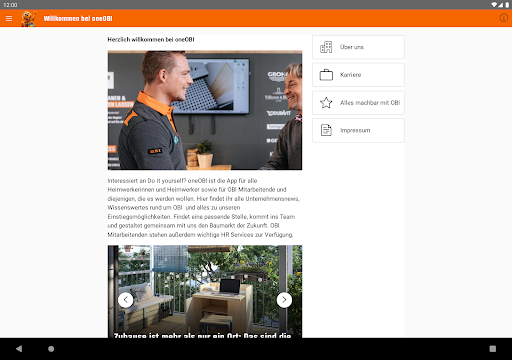Image resolution: width=512 pixels, height=360 pixels.
Task: Click the briefcase icon beside Karriere
Action: pyautogui.click(x=326, y=75)
